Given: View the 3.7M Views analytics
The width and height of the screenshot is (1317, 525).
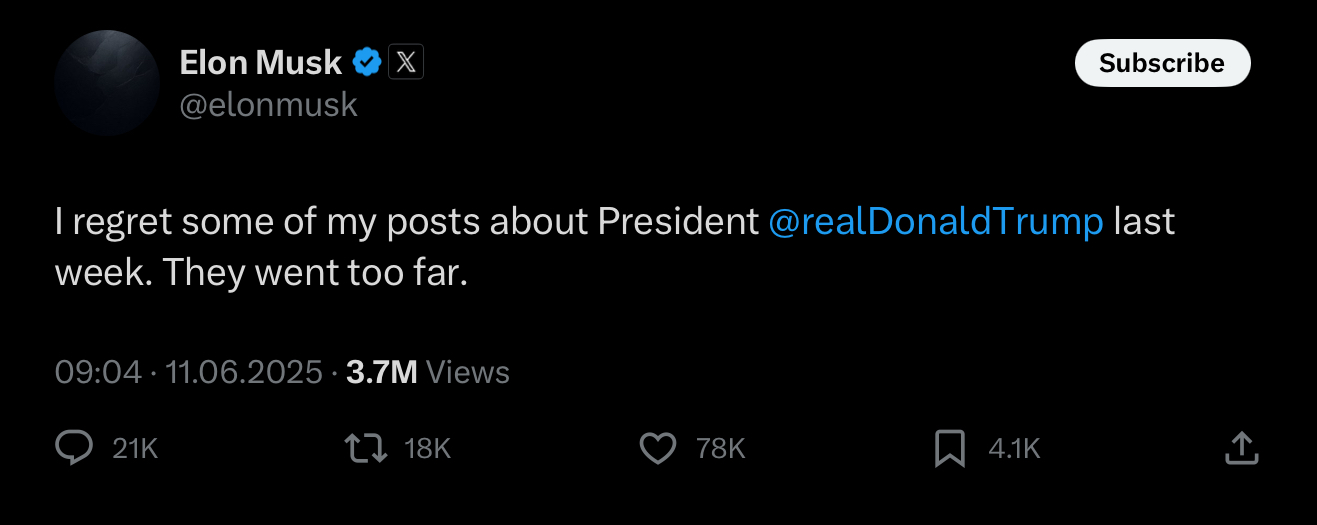Looking at the screenshot, I should click(x=427, y=373).
